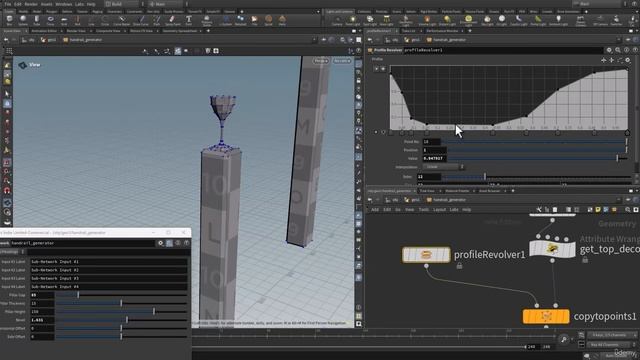Open the No cam dropdown in the viewport

coord(342,61)
